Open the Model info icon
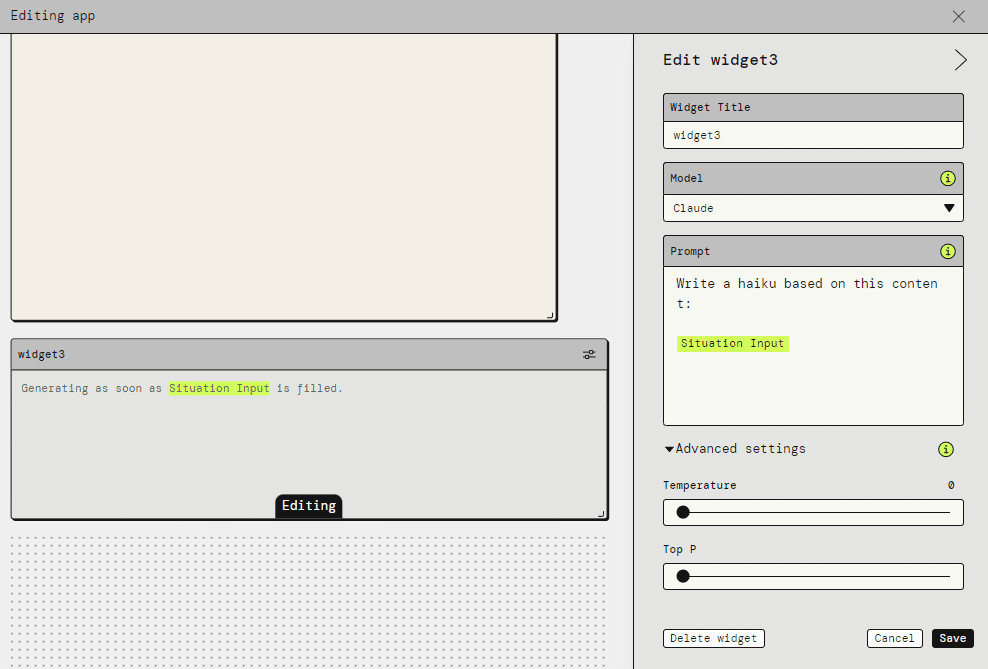Screen dimensions: 988x669 (947, 178)
